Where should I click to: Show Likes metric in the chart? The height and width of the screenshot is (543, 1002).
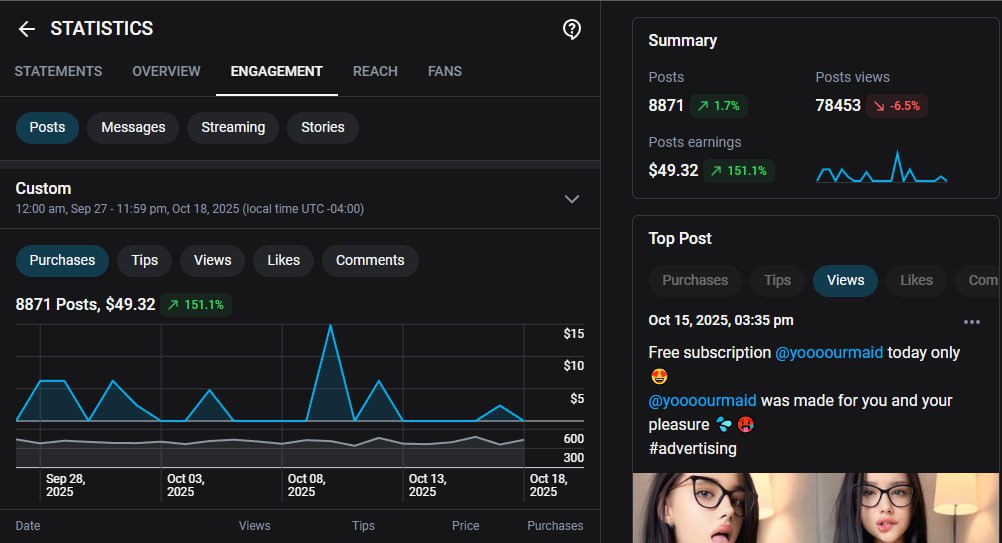click(x=283, y=260)
